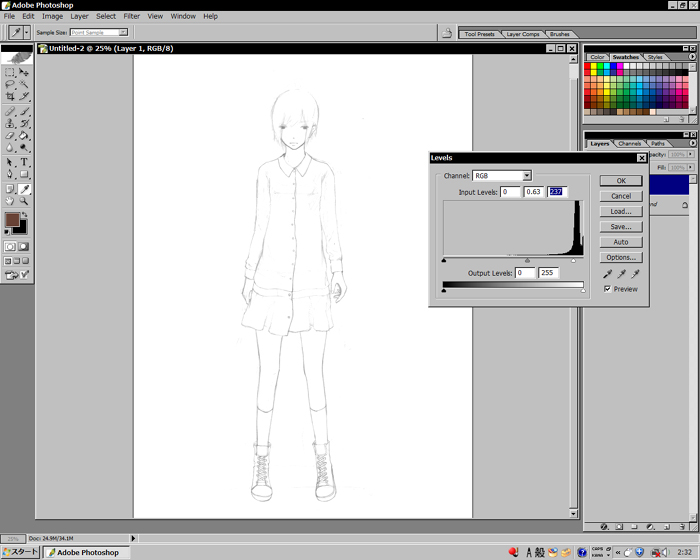
Task: Select the Crop tool
Action: [10, 97]
